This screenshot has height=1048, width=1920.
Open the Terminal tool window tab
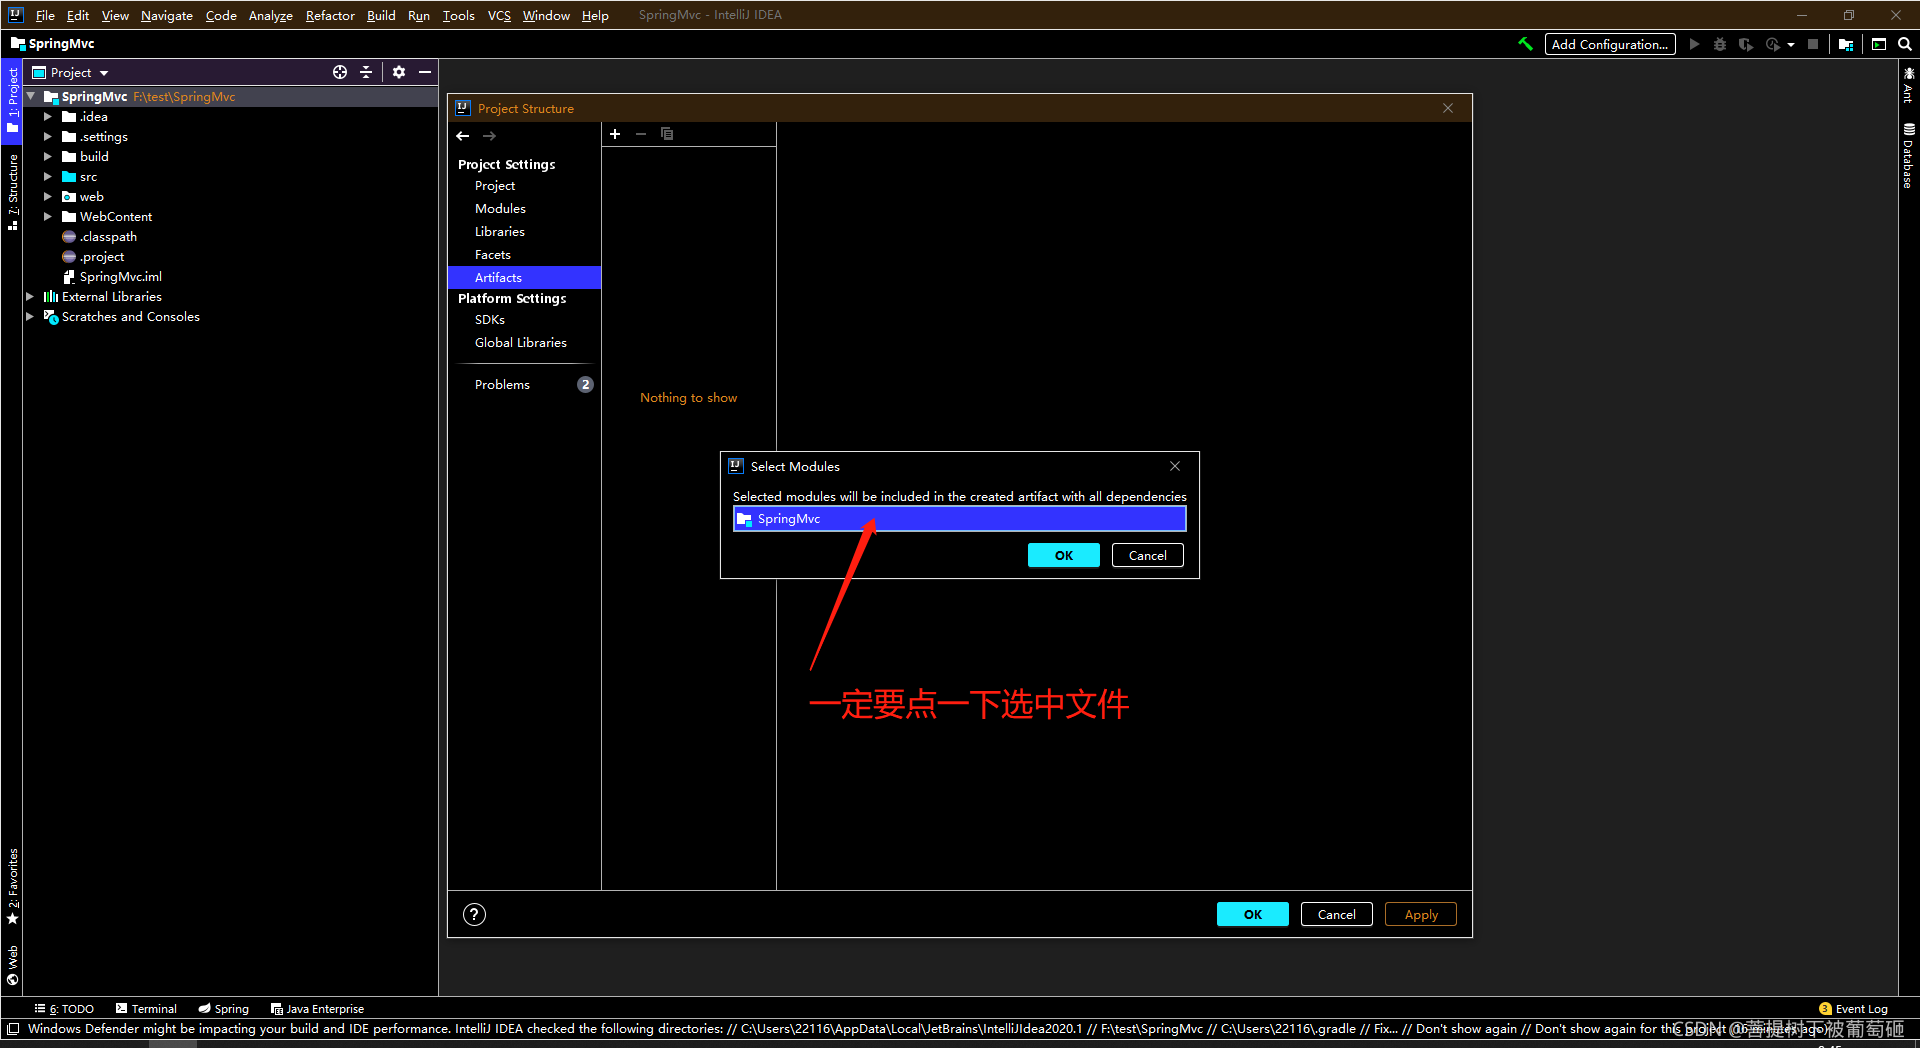click(146, 1008)
